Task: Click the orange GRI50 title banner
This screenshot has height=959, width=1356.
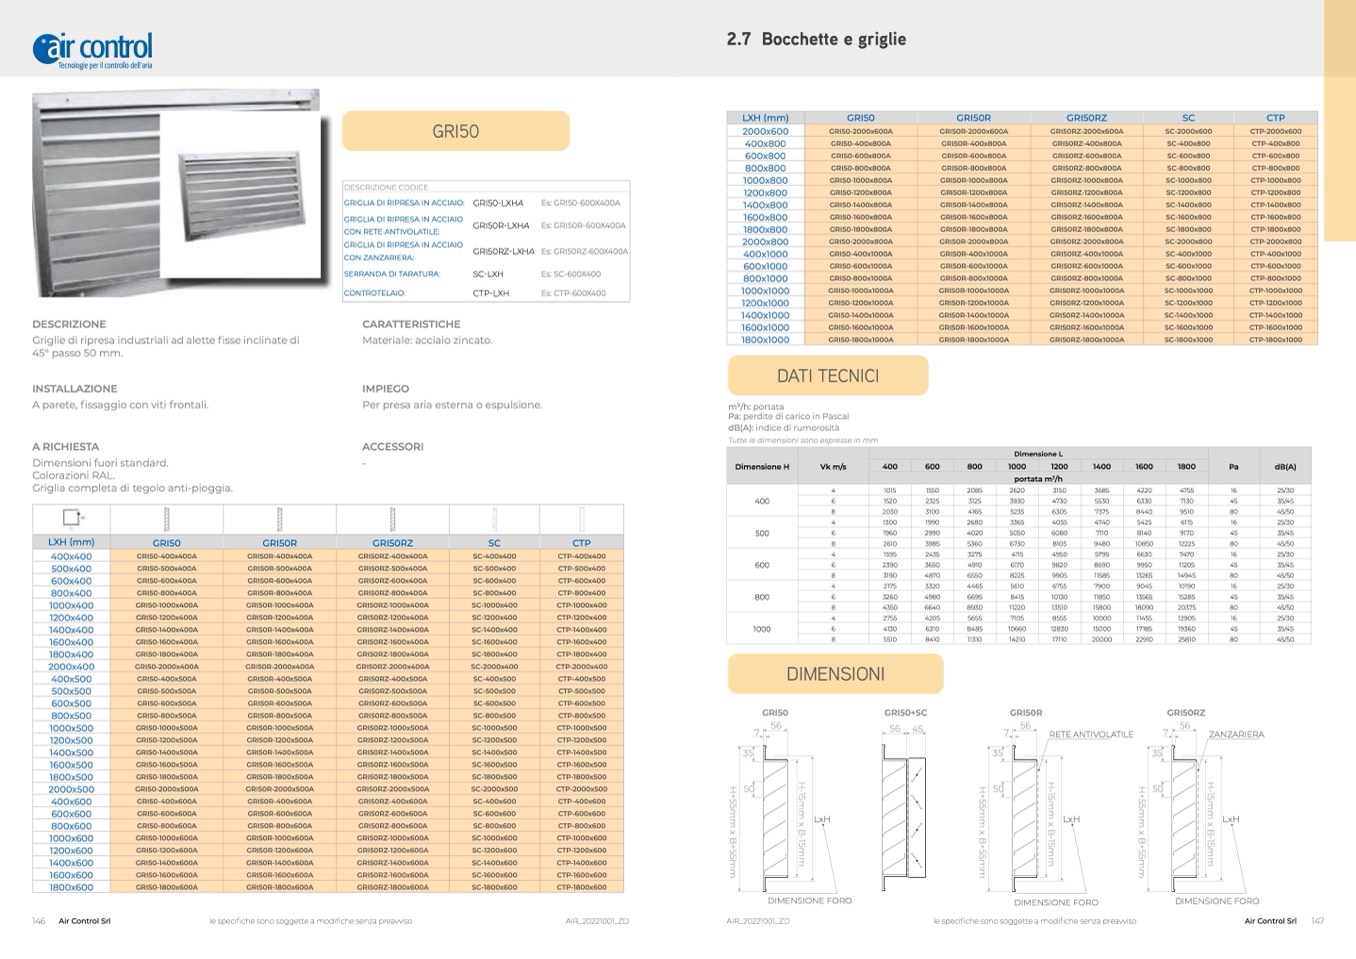Action: pos(456,132)
